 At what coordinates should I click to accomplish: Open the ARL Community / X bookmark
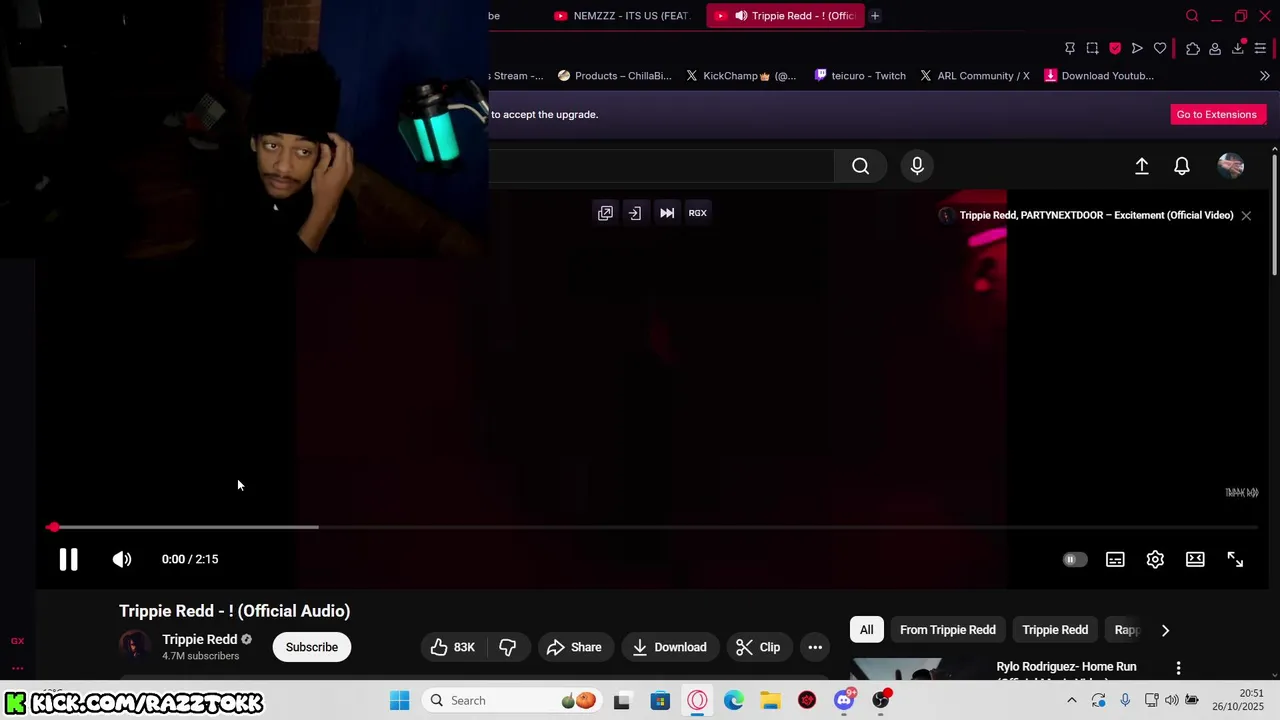[975, 76]
